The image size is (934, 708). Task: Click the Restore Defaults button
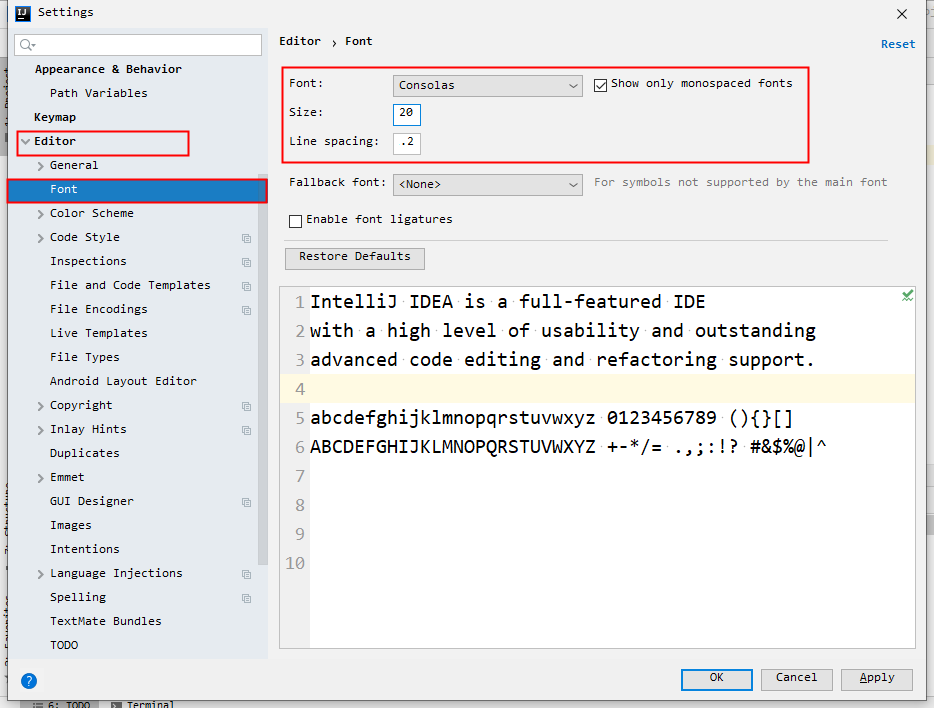tap(354, 258)
